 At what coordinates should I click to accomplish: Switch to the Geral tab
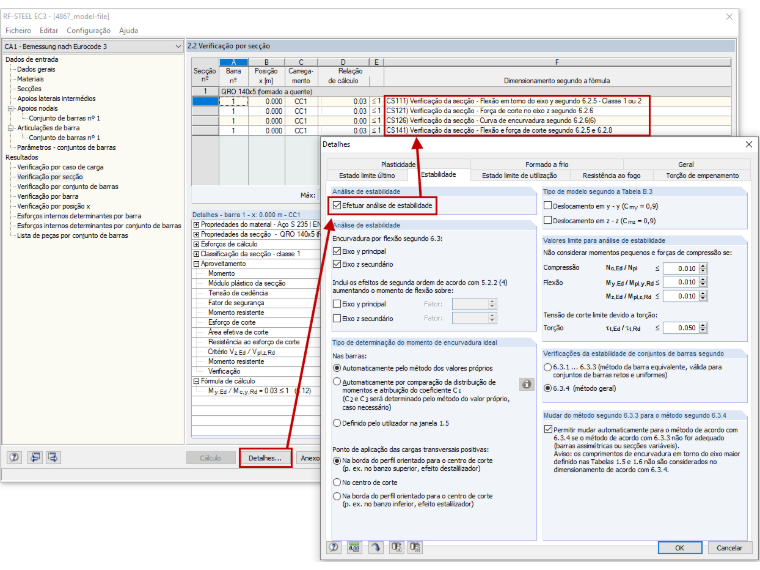[686, 164]
